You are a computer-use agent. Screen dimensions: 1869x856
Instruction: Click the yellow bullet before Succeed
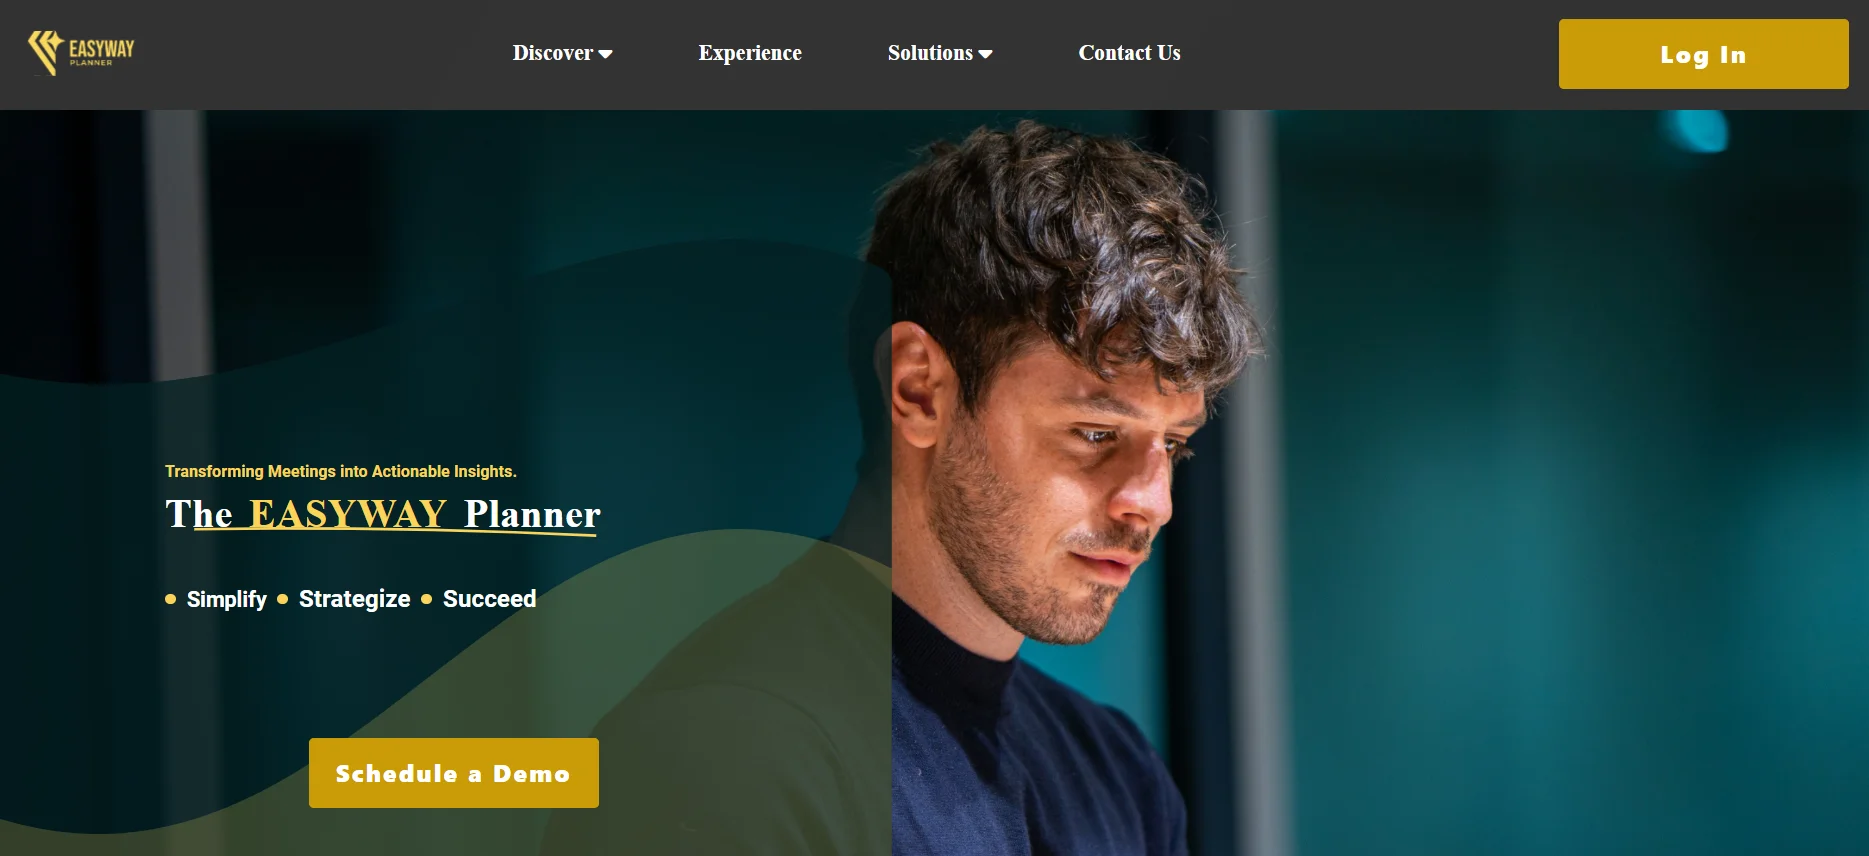(x=427, y=599)
